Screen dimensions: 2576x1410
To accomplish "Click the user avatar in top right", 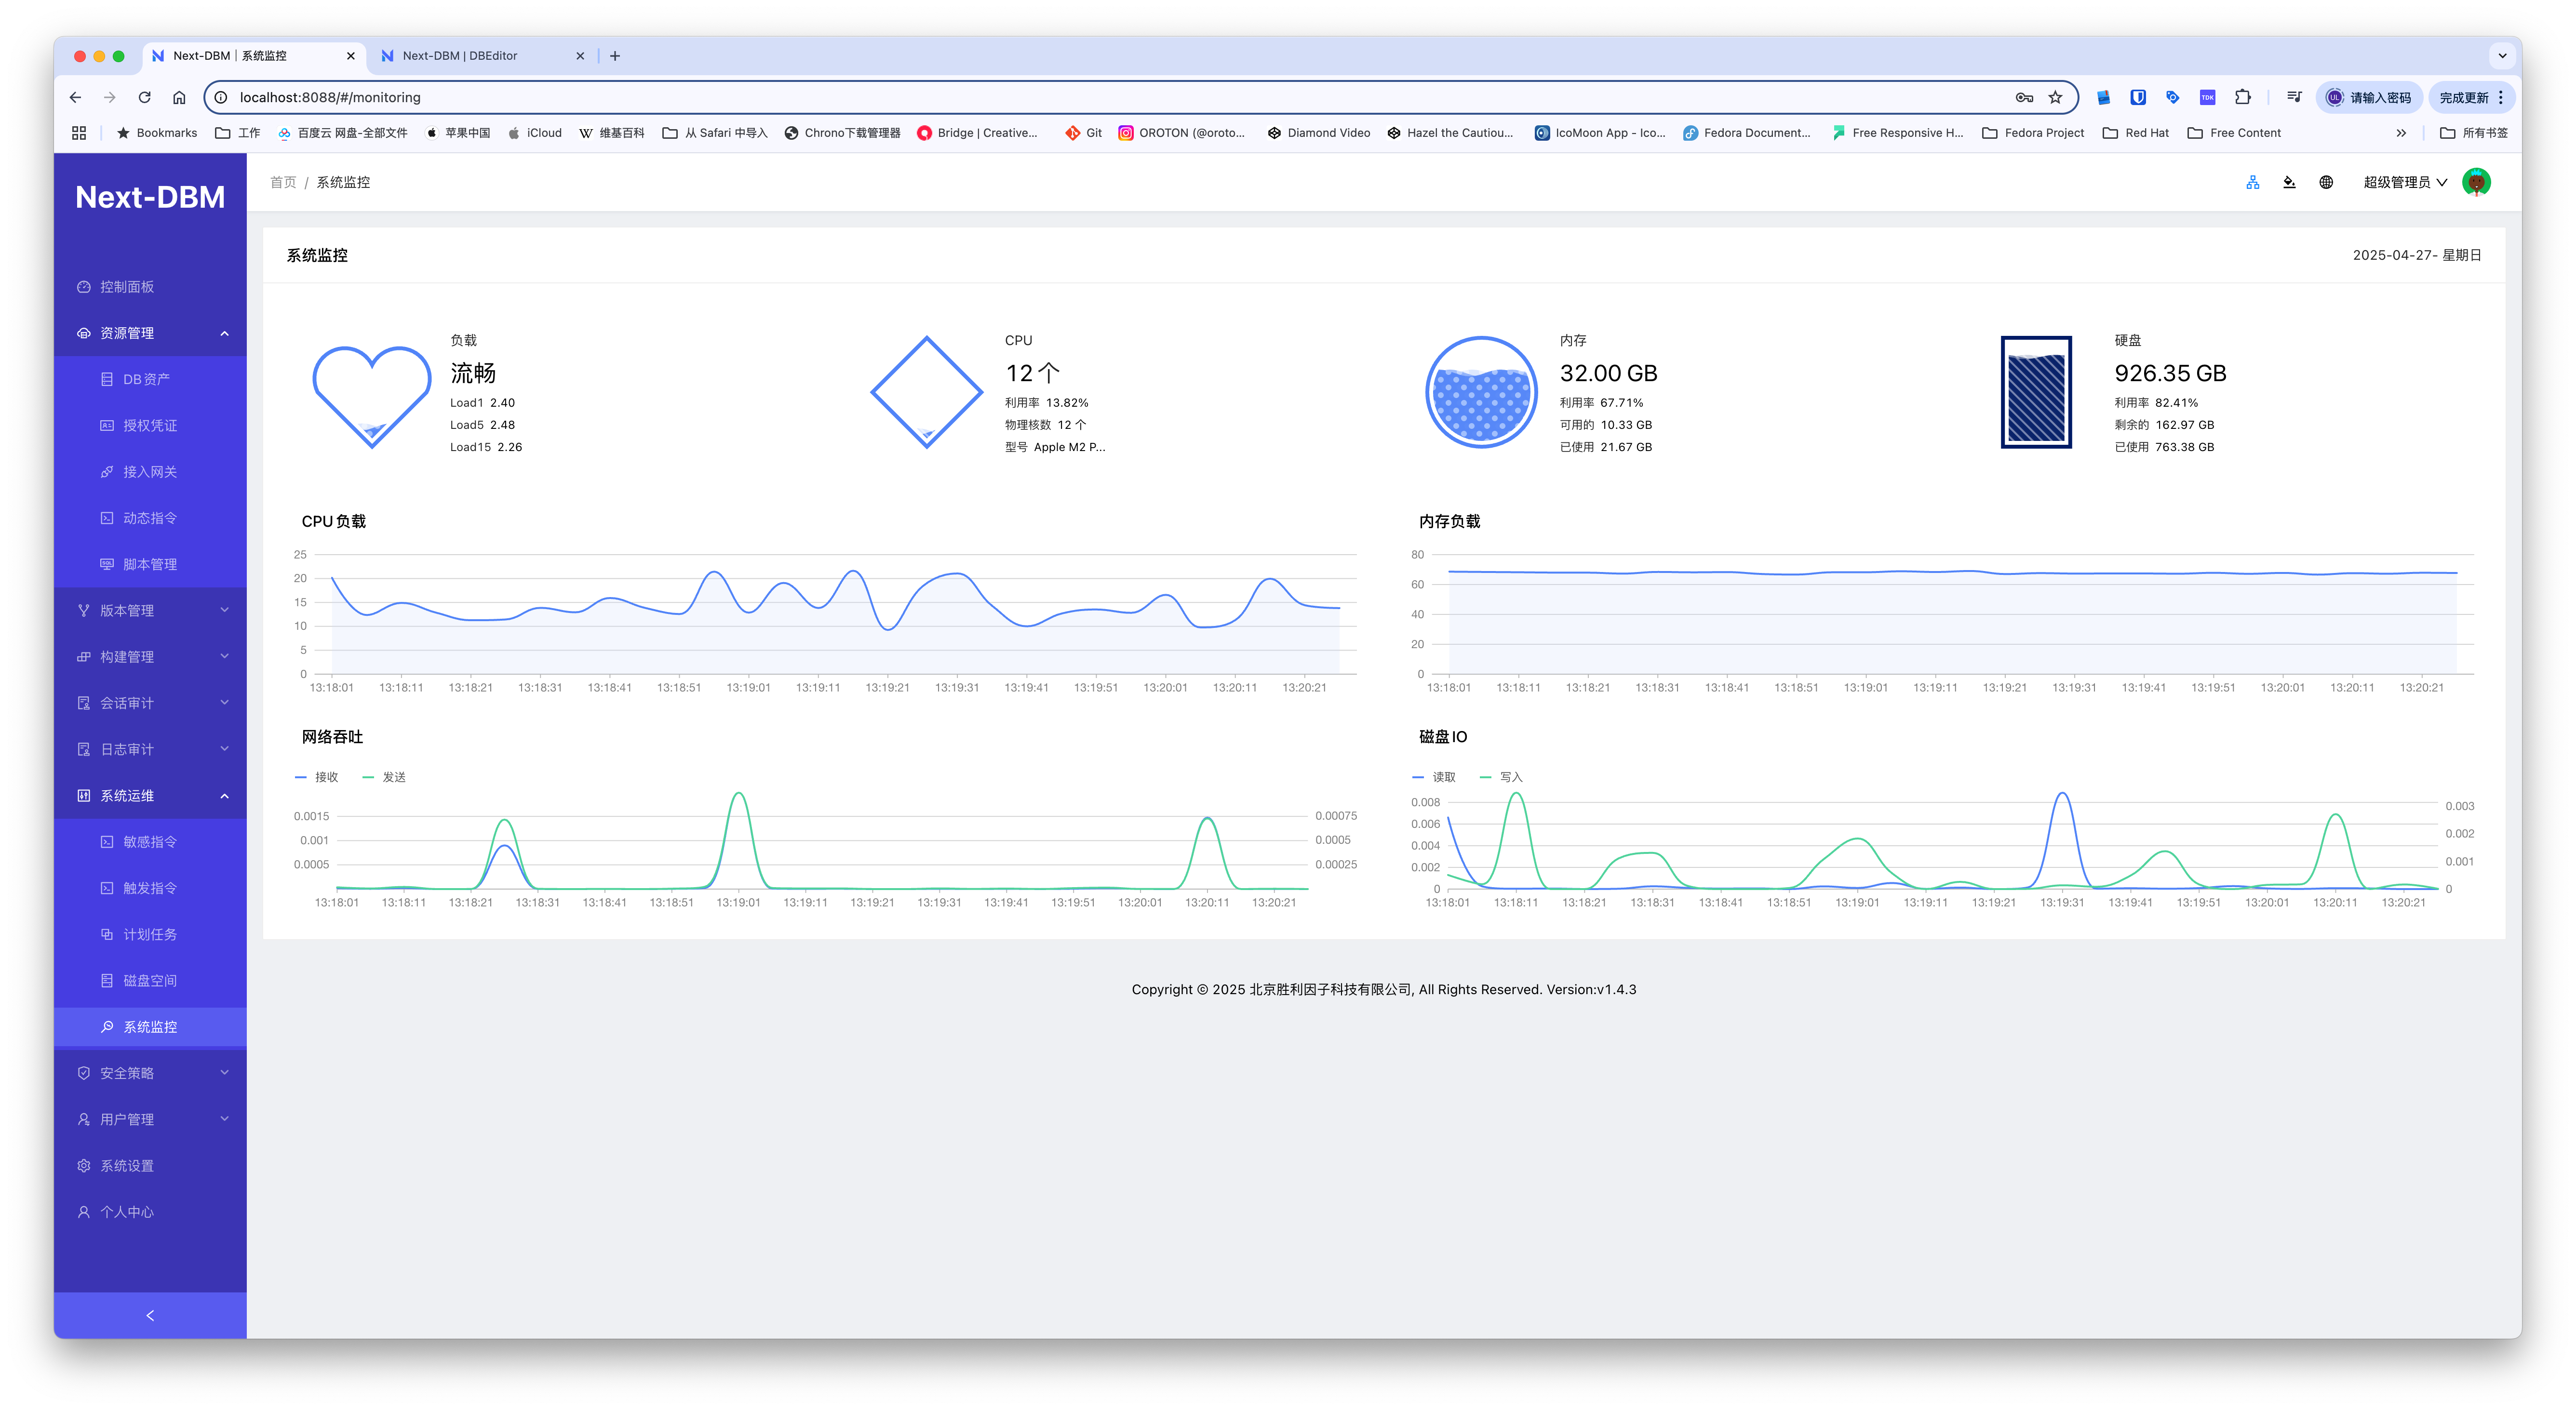I will [x=2476, y=182].
